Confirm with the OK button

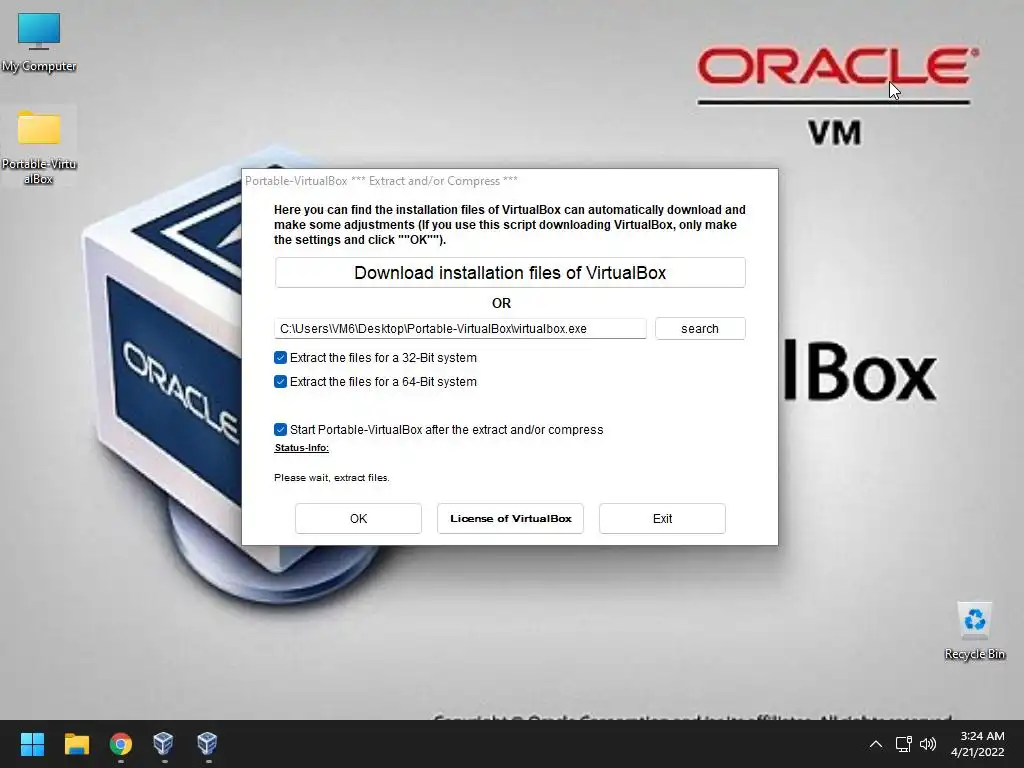click(359, 519)
